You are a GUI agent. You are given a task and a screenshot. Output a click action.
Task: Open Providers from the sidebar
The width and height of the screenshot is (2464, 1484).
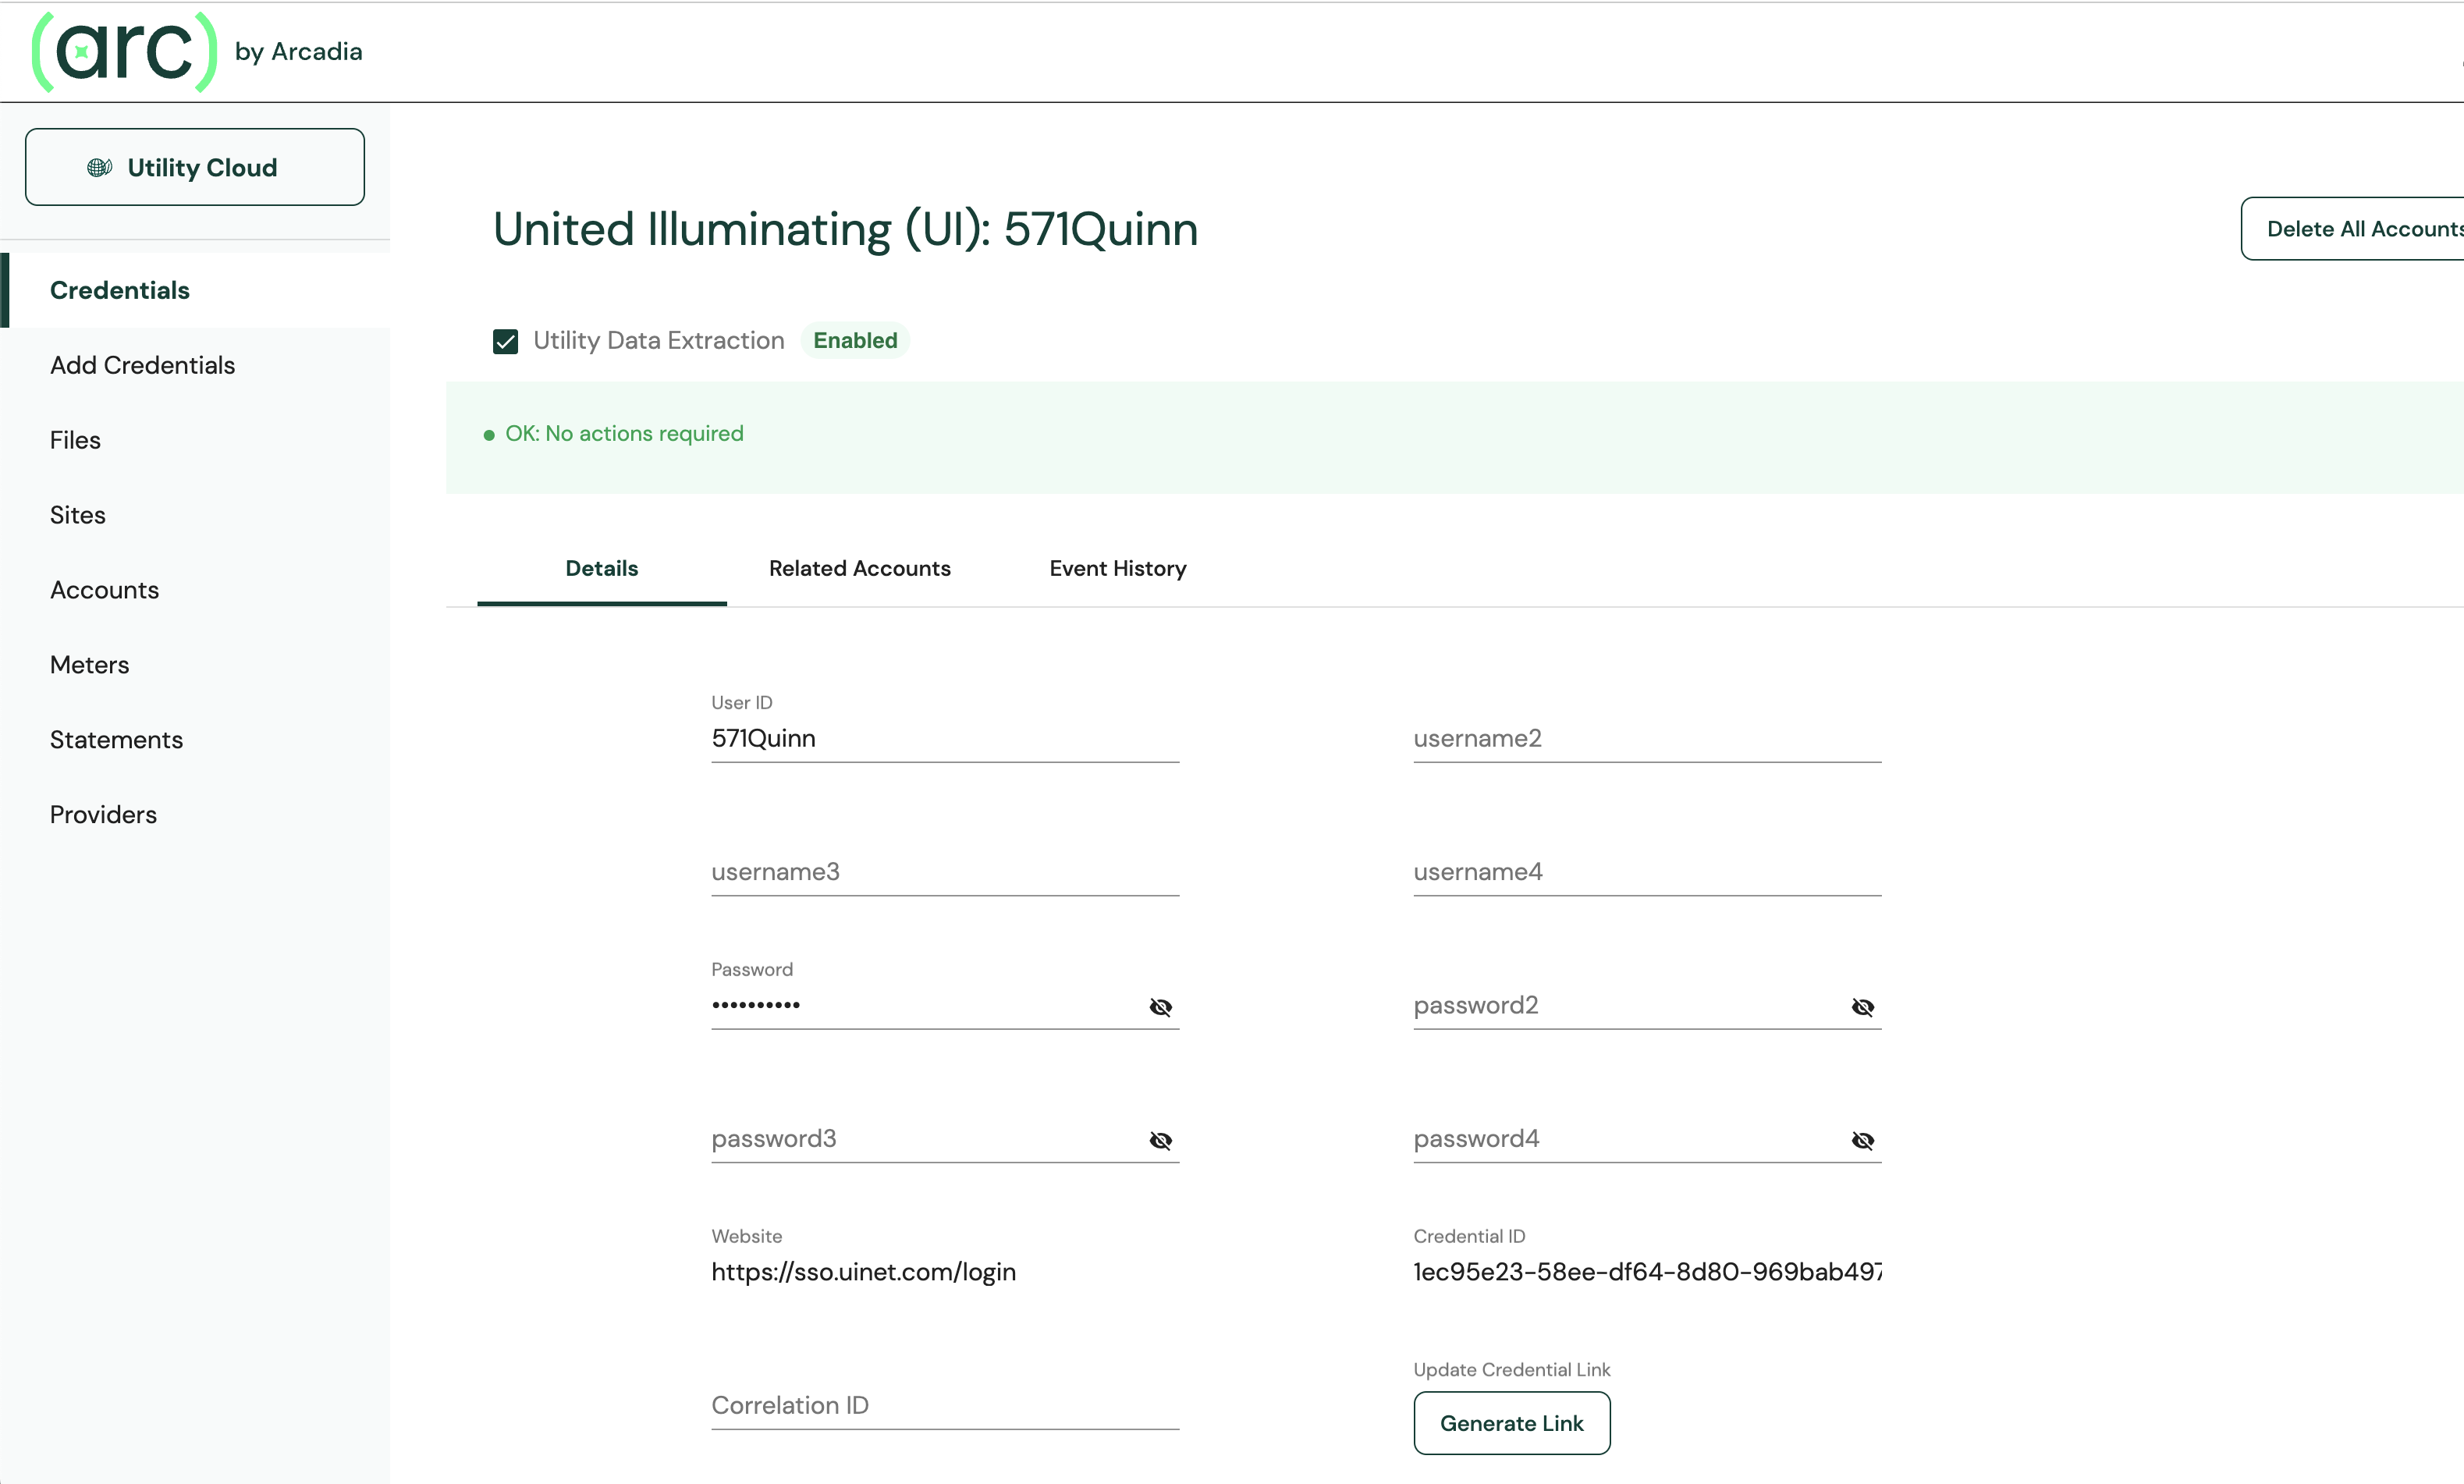coord(103,815)
